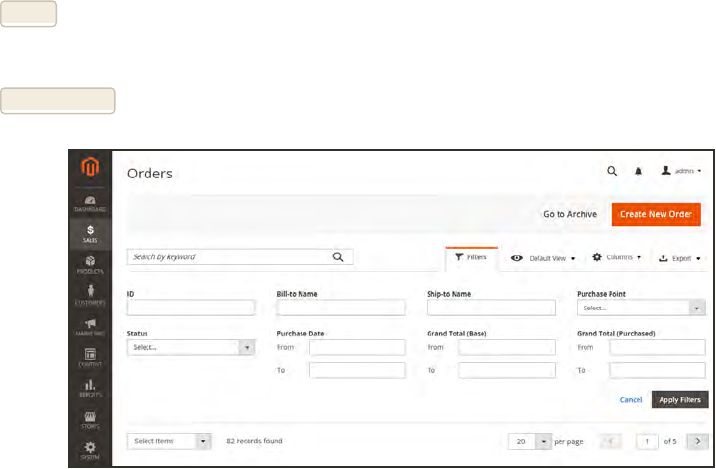Screen dimensions: 716x469
Task: Expand the Status select dropdown
Action: 190,347
